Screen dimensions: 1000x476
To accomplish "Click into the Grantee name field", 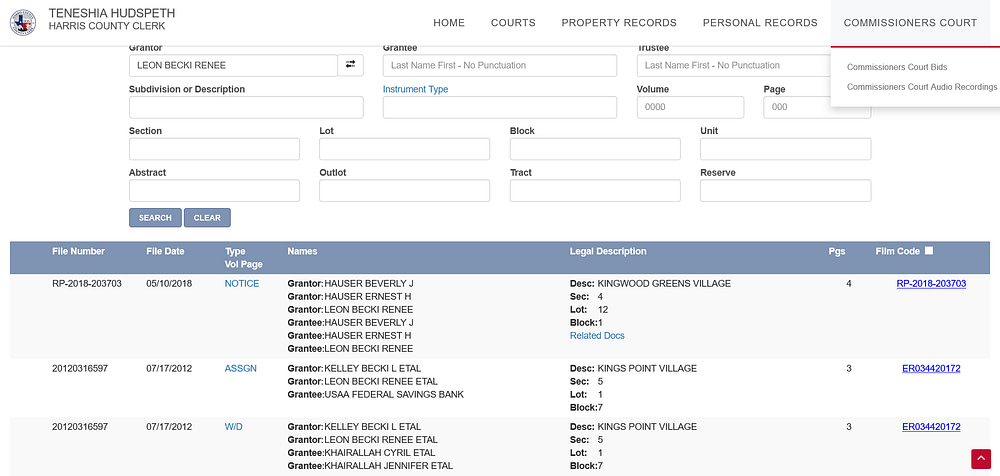I will pyautogui.click(x=500, y=65).
